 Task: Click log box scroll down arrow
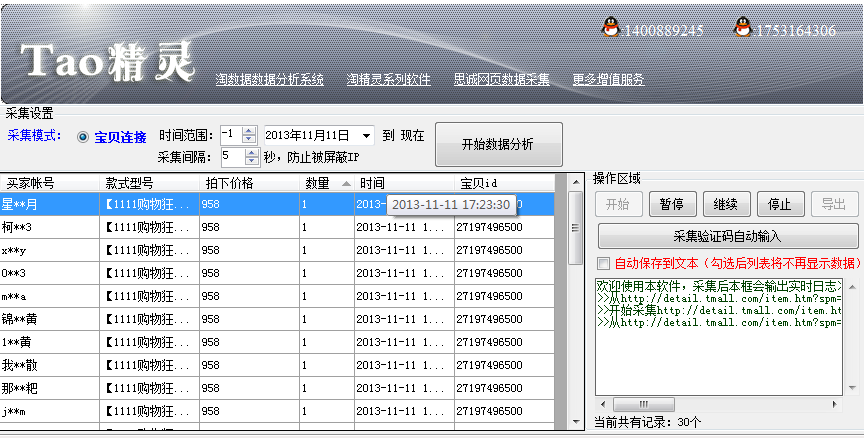(852, 388)
